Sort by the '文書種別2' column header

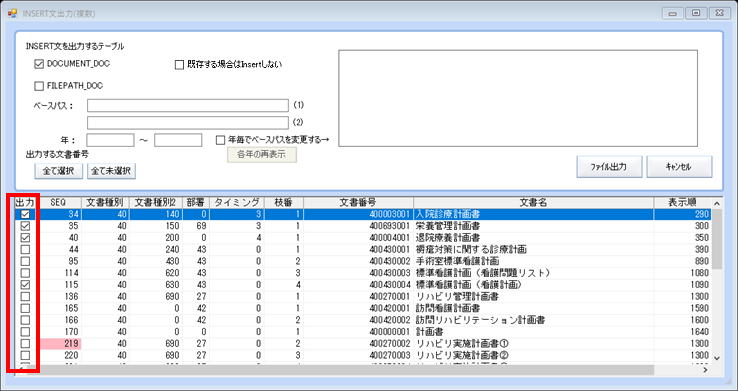tap(155, 202)
